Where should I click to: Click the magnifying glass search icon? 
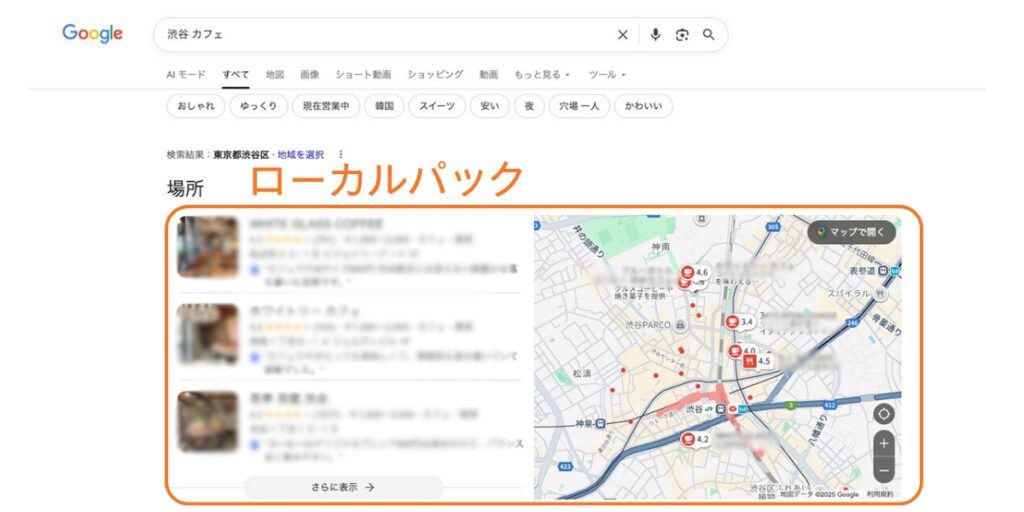click(709, 35)
